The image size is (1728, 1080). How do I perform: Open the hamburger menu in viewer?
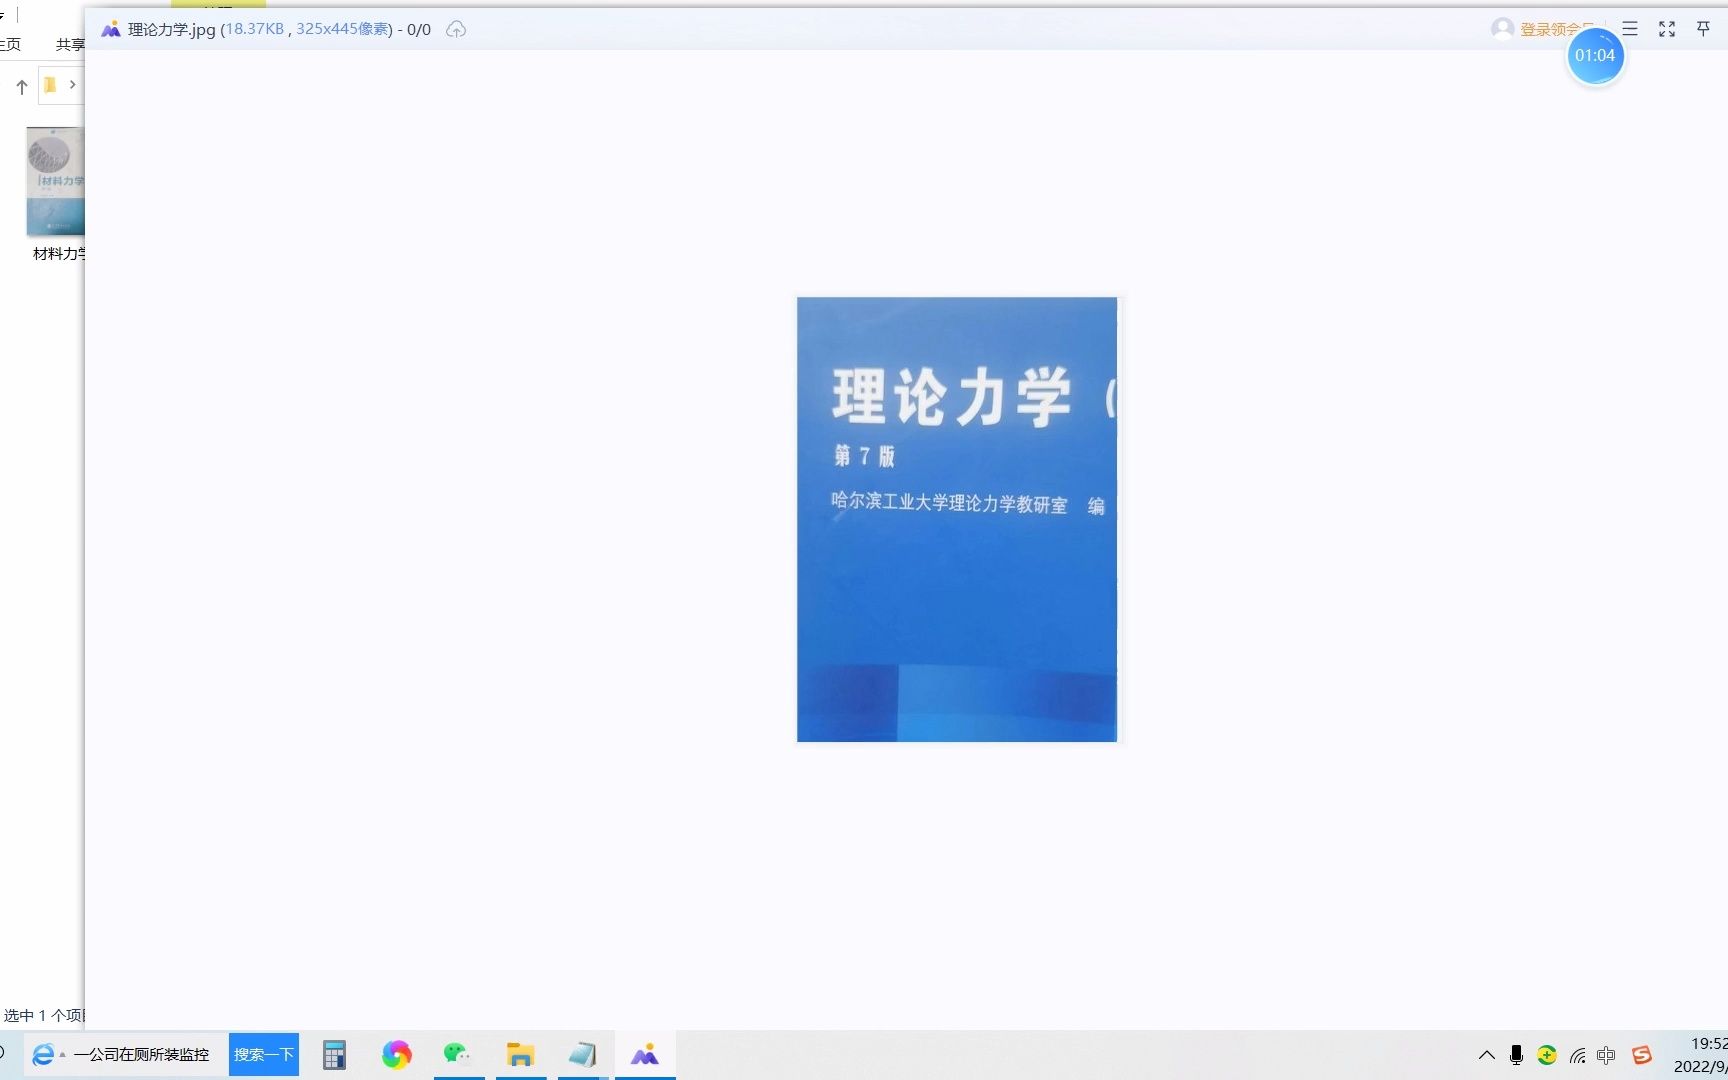(x=1630, y=29)
